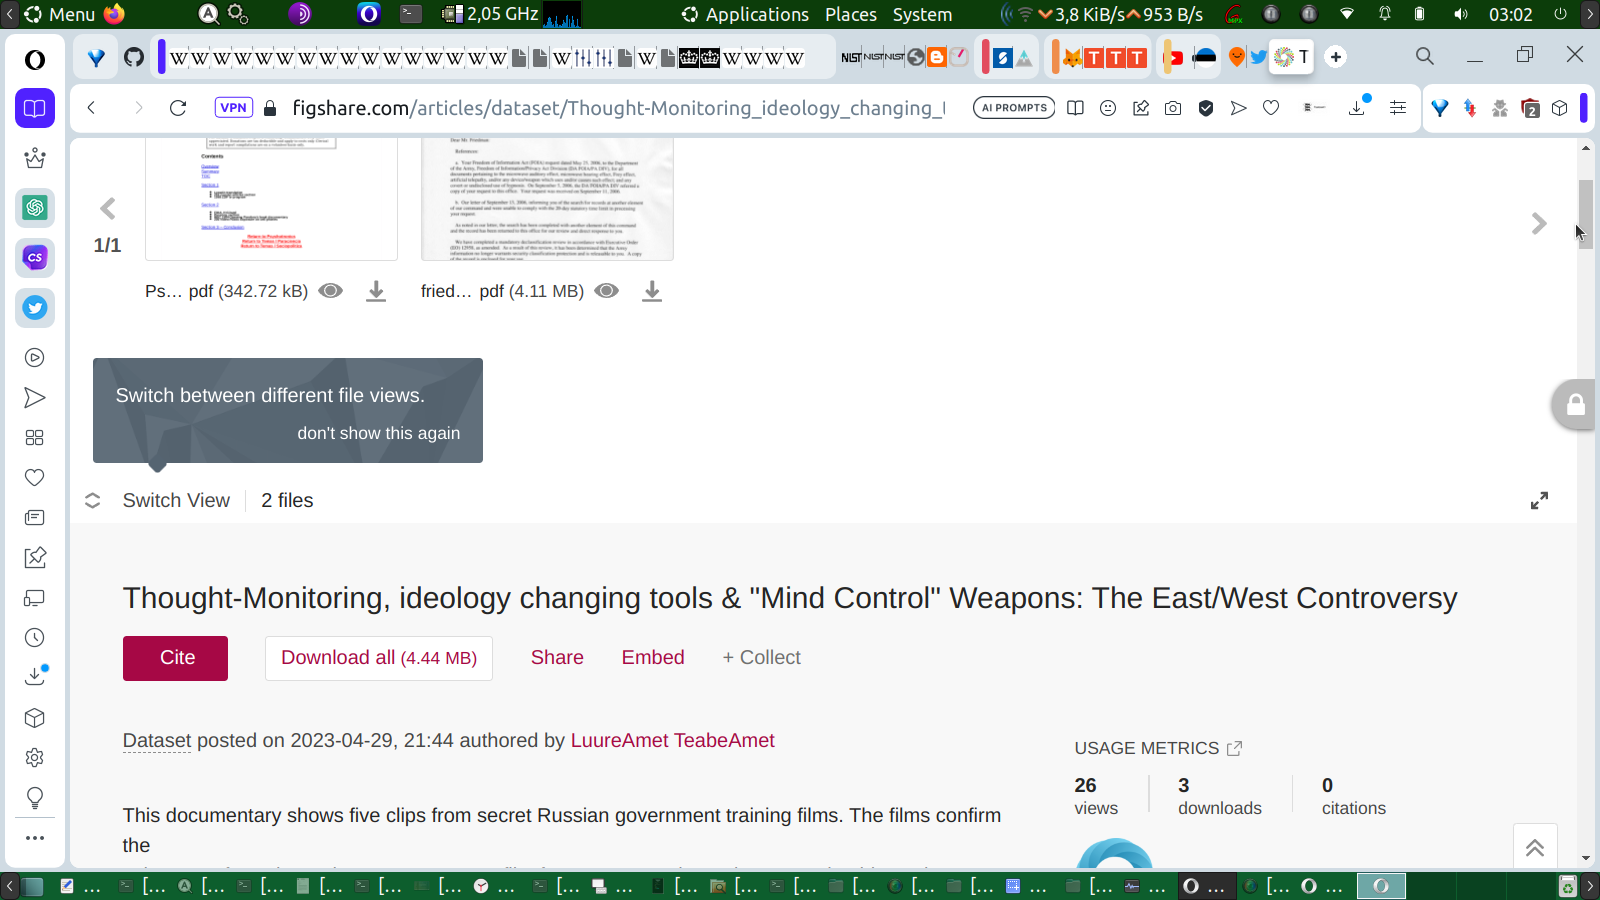Image resolution: width=1600 pixels, height=900 pixels.
Task: Show next file with right chevron
Action: pos(1539,223)
